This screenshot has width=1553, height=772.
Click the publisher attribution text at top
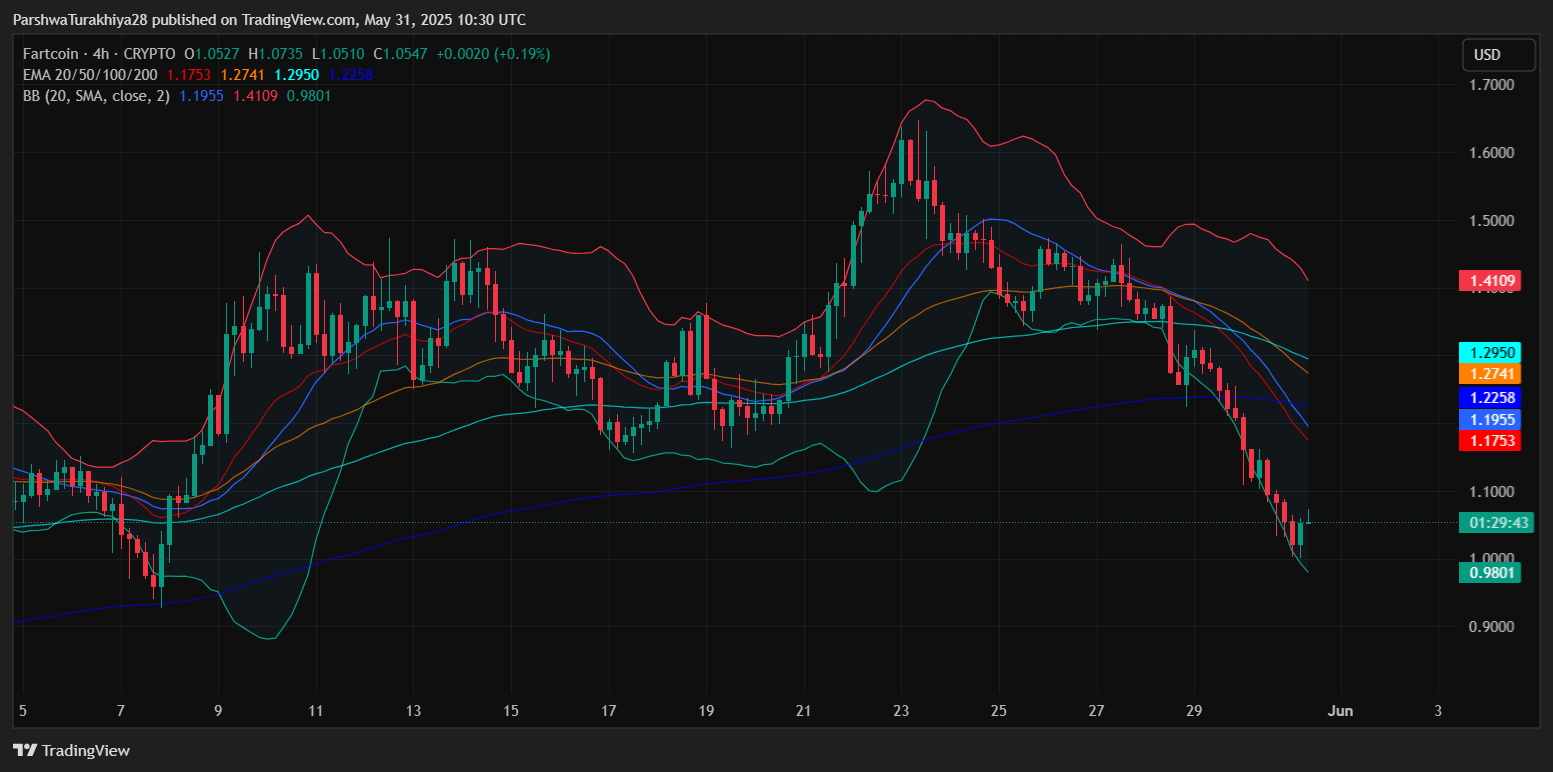[x=269, y=20]
